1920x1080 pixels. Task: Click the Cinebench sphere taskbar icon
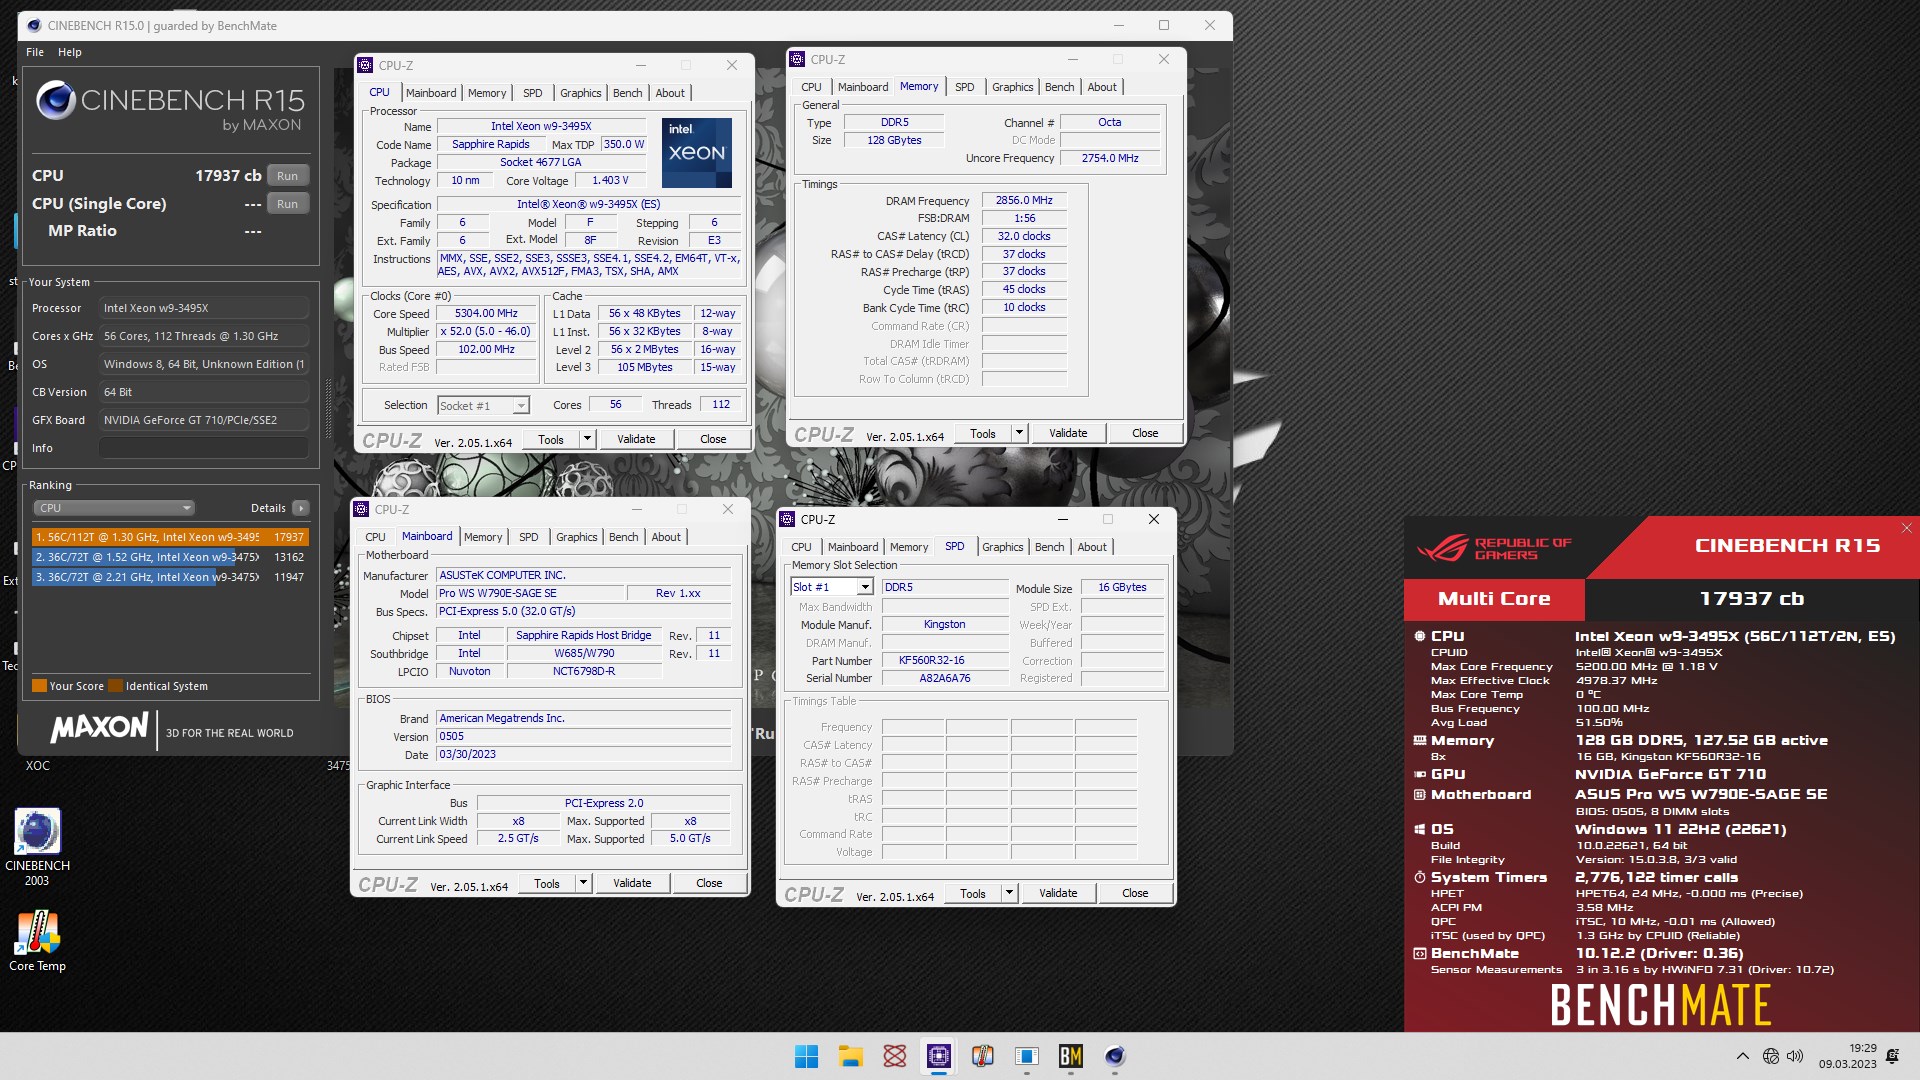click(1114, 1056)
